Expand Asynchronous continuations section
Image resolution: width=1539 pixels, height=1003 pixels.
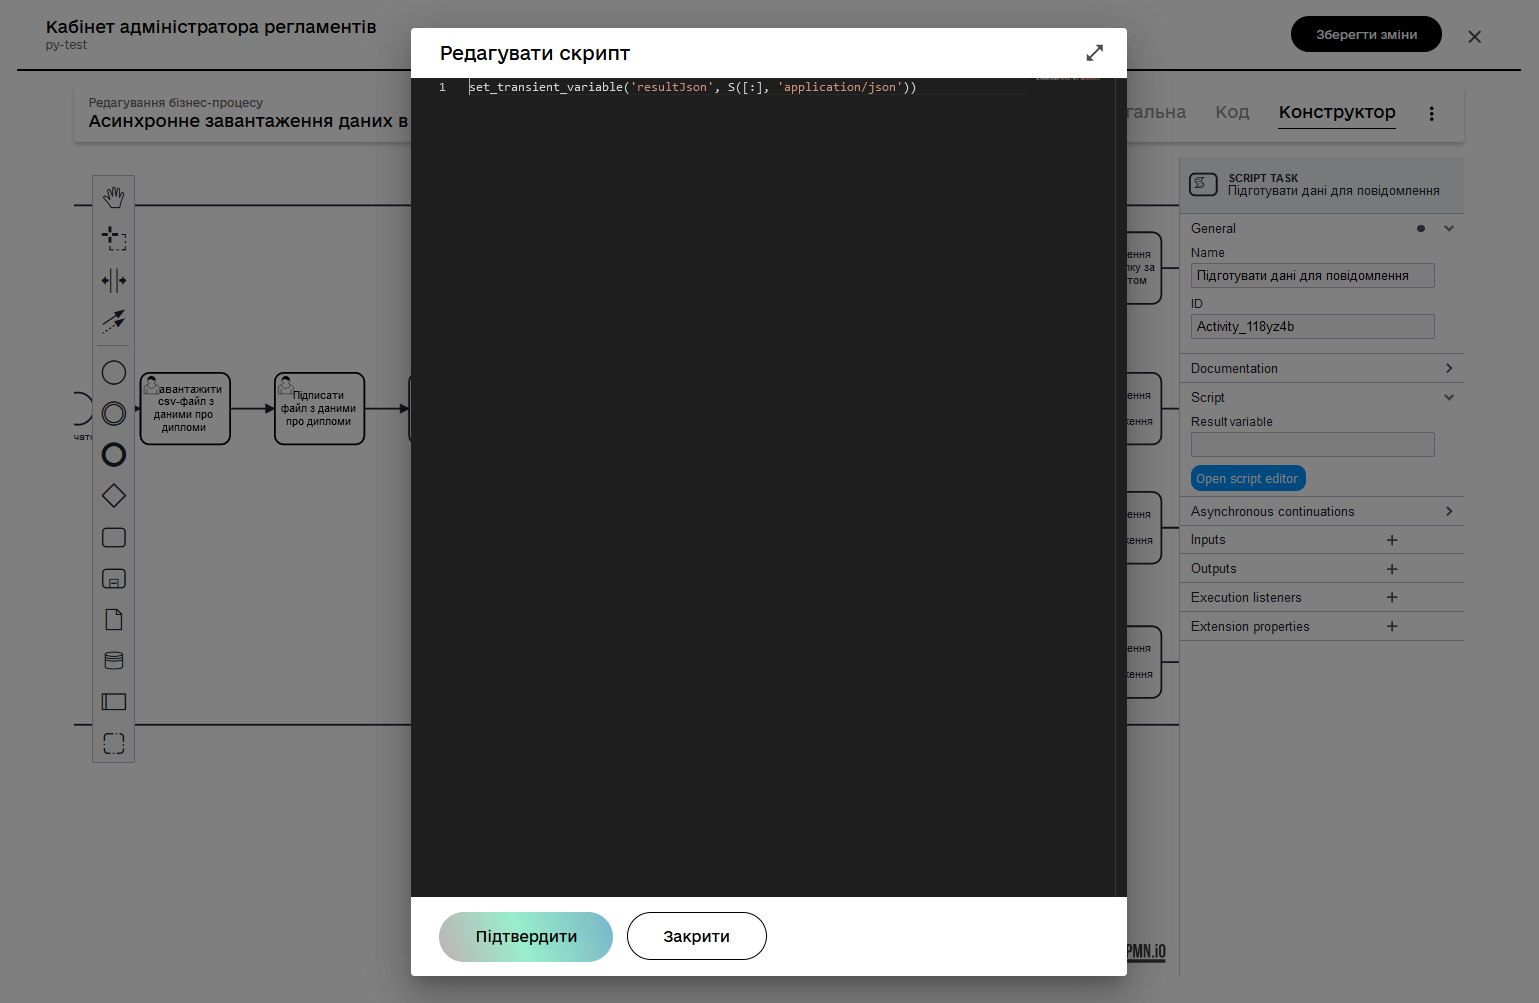point(1449,511)
